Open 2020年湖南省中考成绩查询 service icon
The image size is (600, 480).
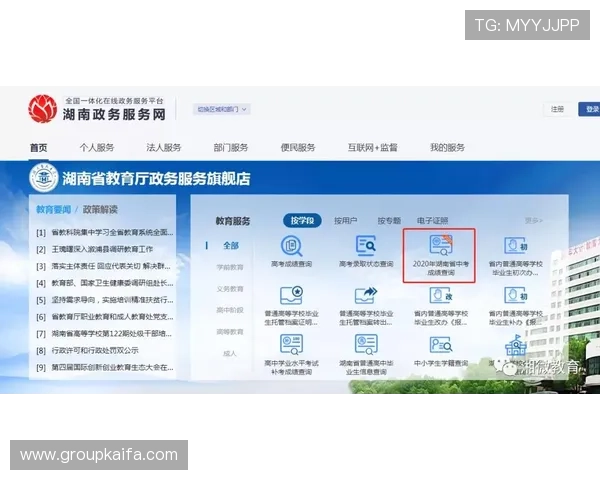coord(441,245)
